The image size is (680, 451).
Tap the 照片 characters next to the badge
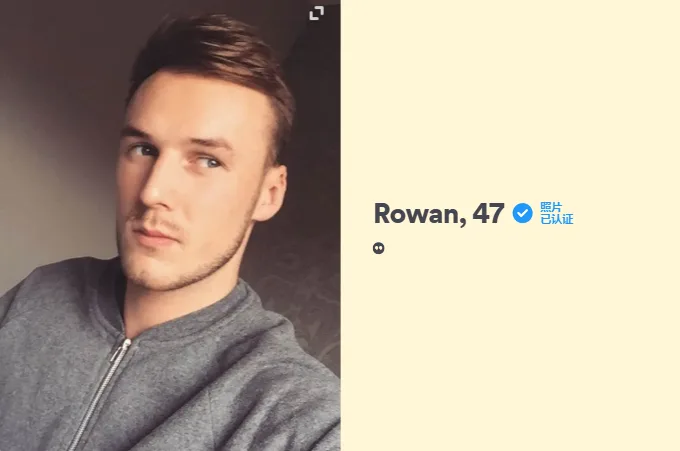551,207
